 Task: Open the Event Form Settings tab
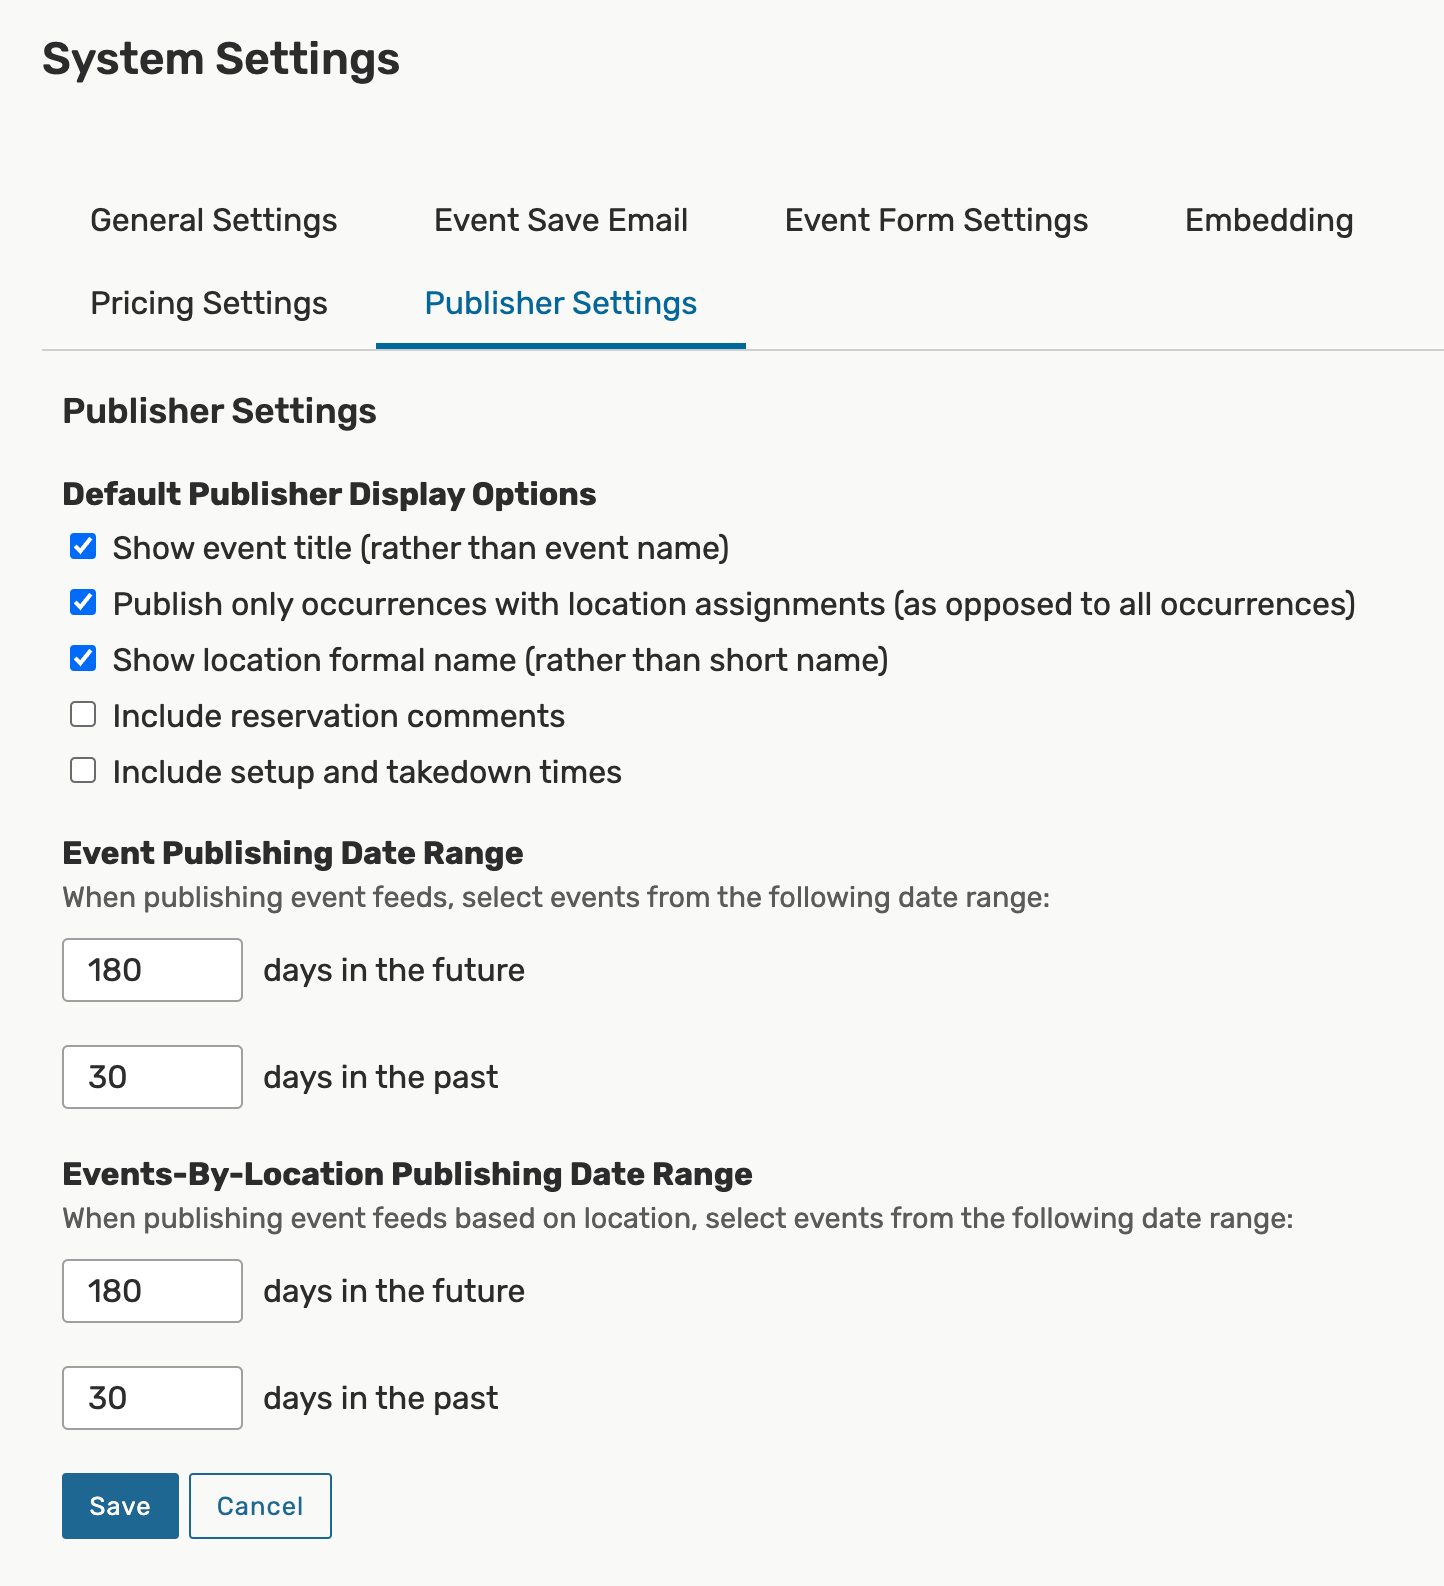tap(936, 220)
